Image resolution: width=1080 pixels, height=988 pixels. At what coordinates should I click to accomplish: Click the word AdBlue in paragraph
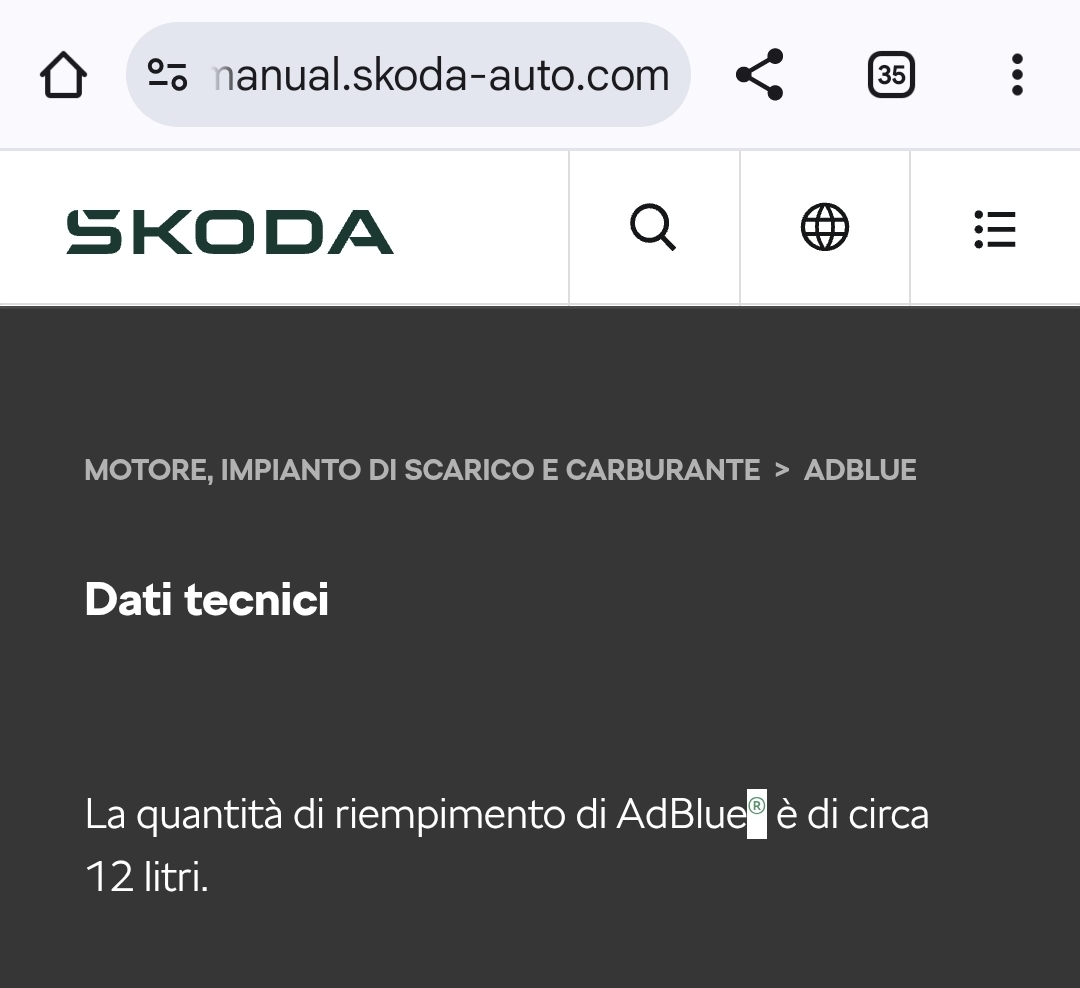tap(682, 814)
